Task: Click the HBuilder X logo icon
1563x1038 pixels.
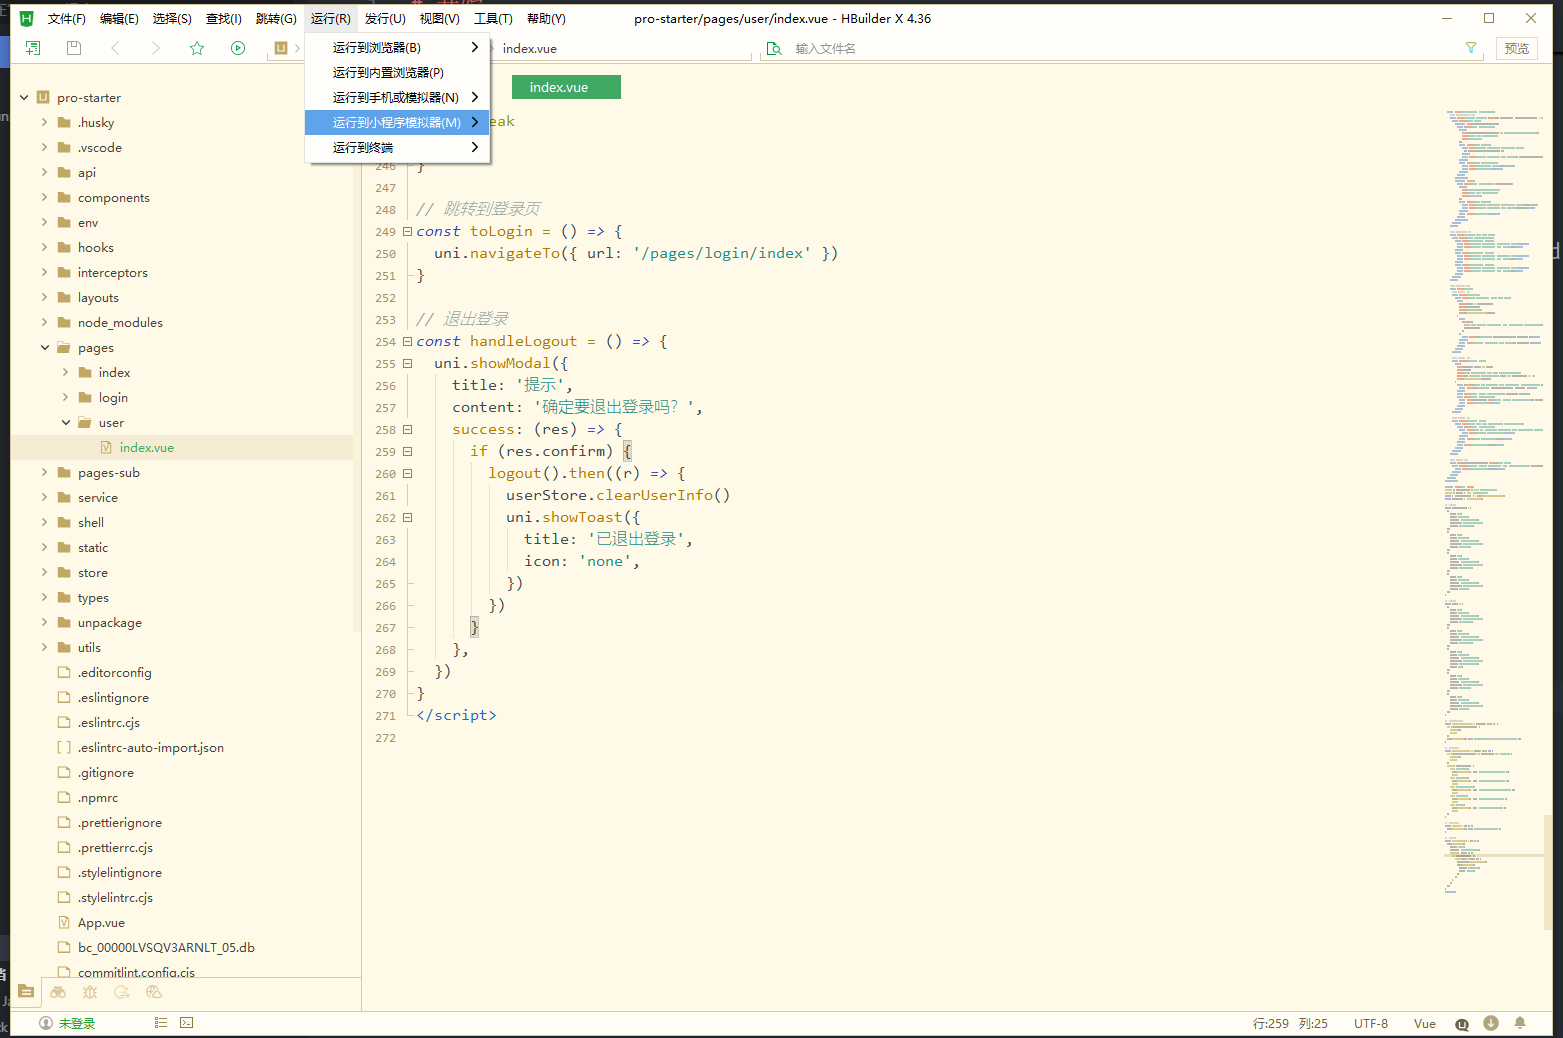Action: pos(27,18)
